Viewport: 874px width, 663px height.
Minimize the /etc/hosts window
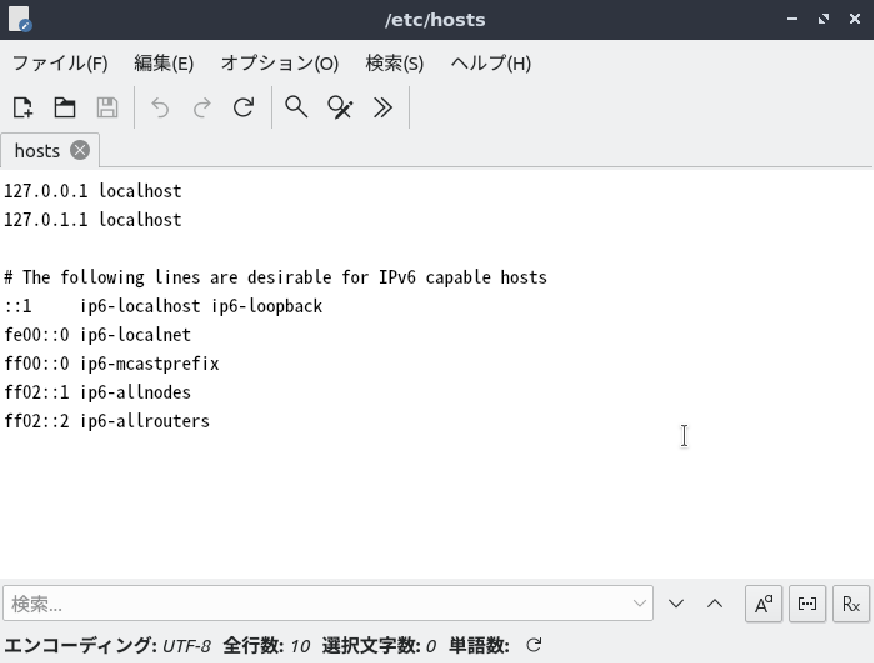coord(792,19)
